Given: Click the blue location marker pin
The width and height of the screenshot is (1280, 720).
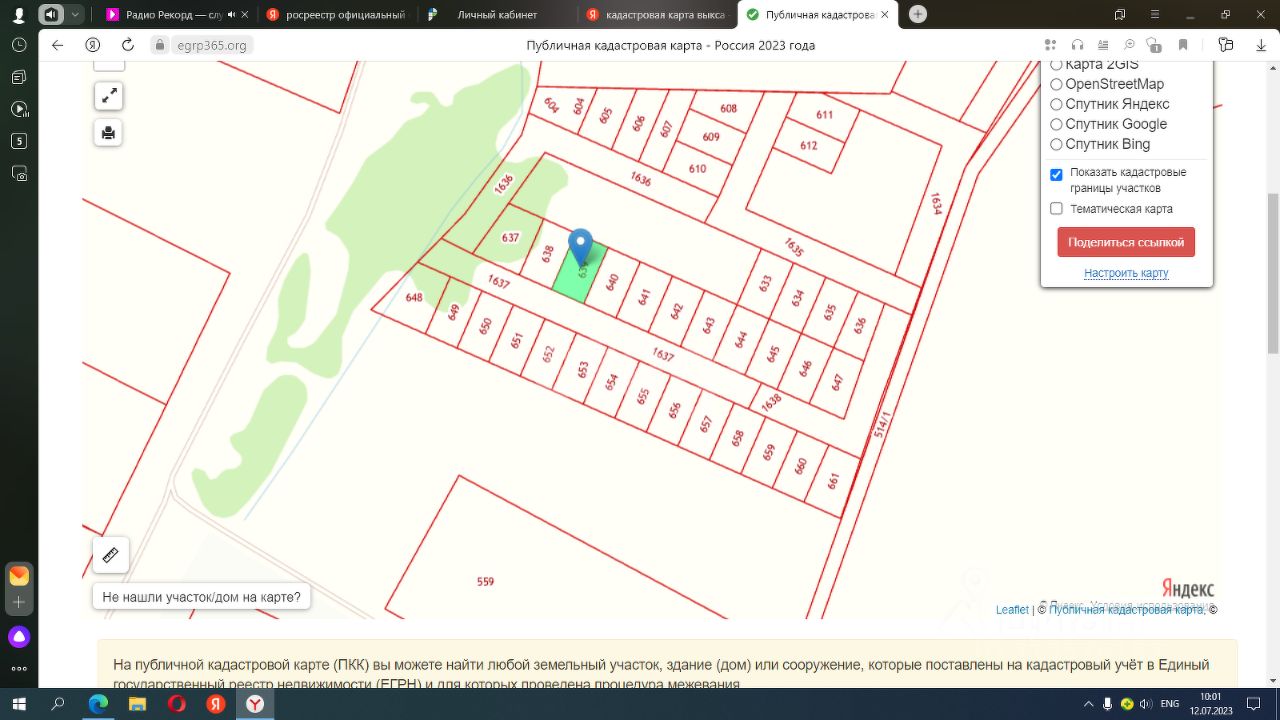Looking at the screenshot, I should point(580,245).
